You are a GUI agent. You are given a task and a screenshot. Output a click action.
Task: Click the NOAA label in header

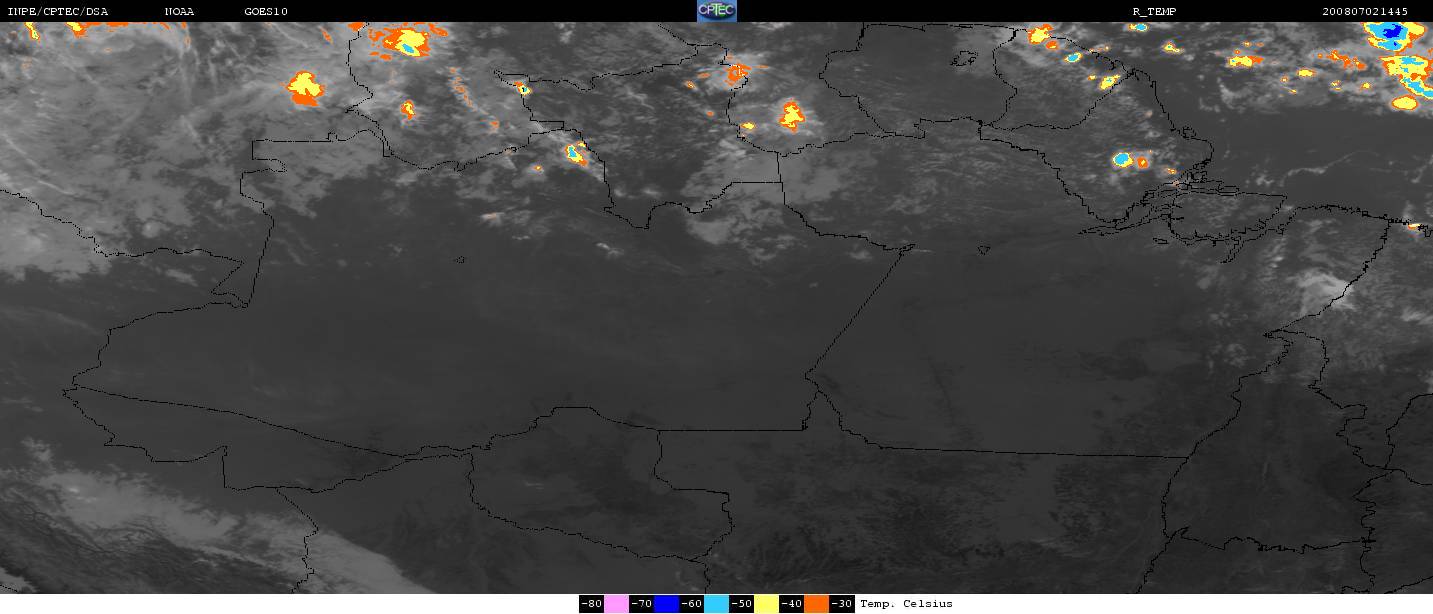click(x=179, y=11)
